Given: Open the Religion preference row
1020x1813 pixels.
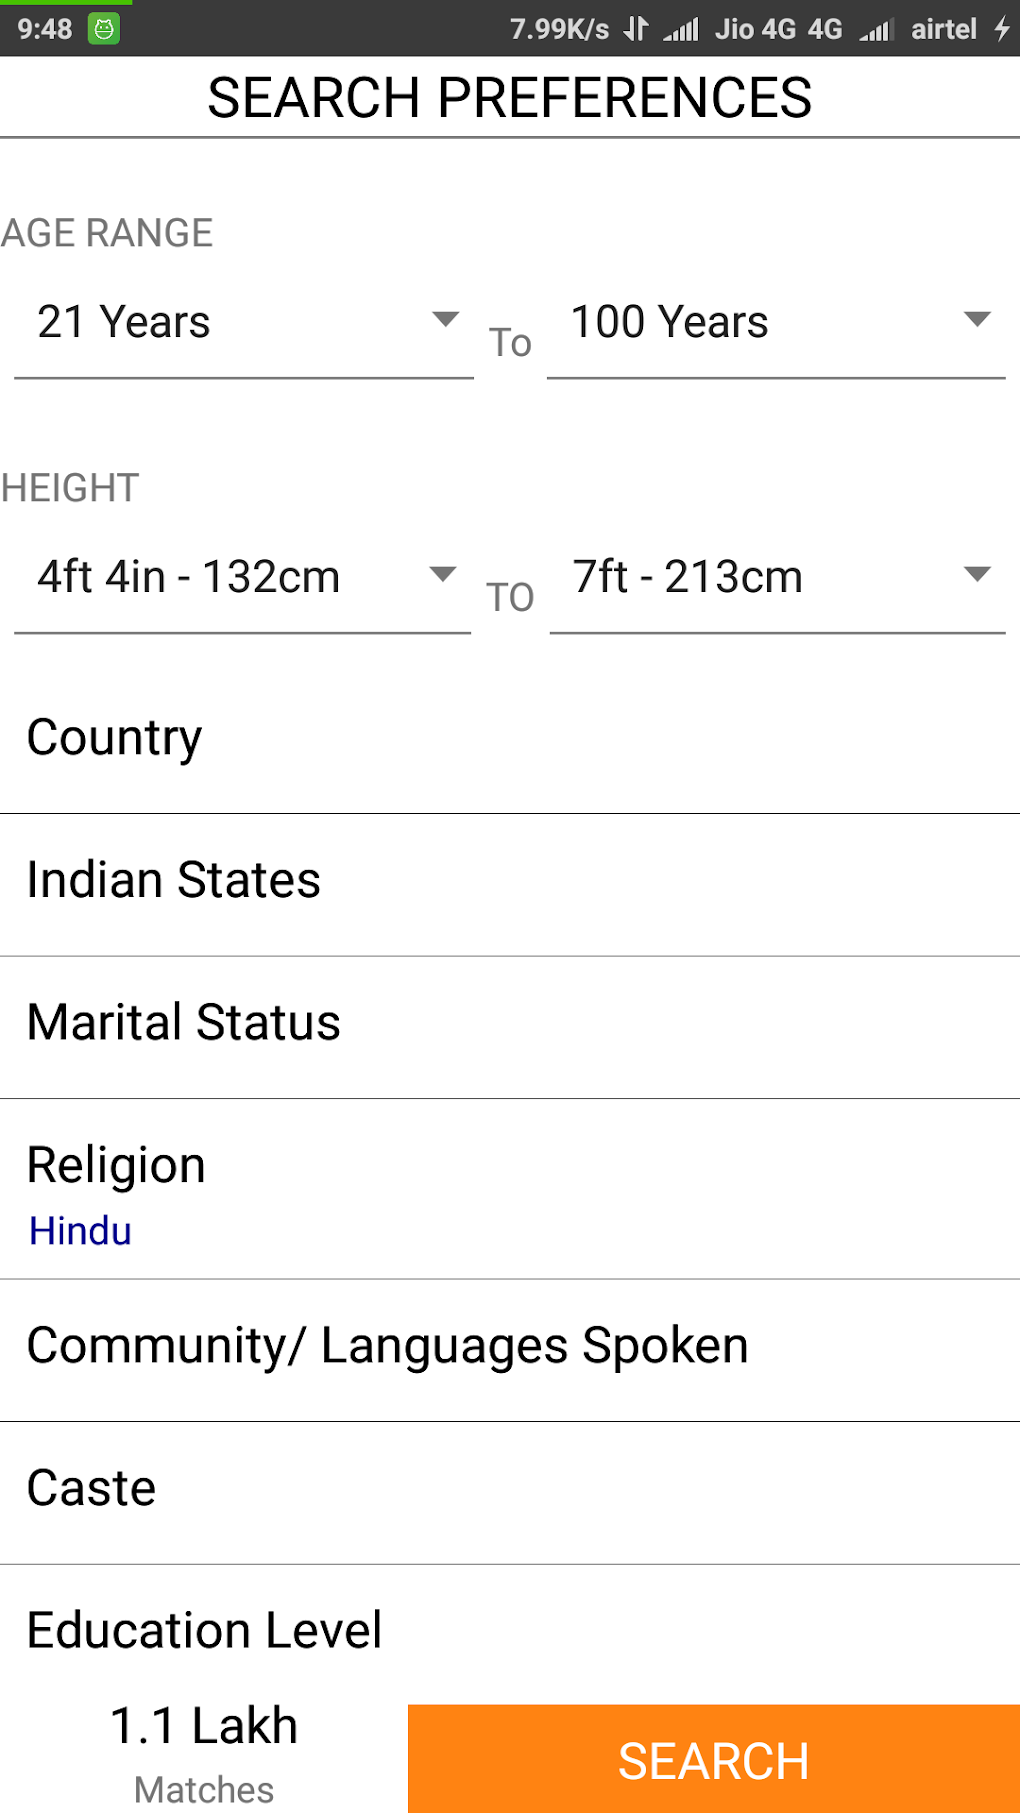Looking at the screenshot, I should pyautogui.click(x=510, y=1167).
